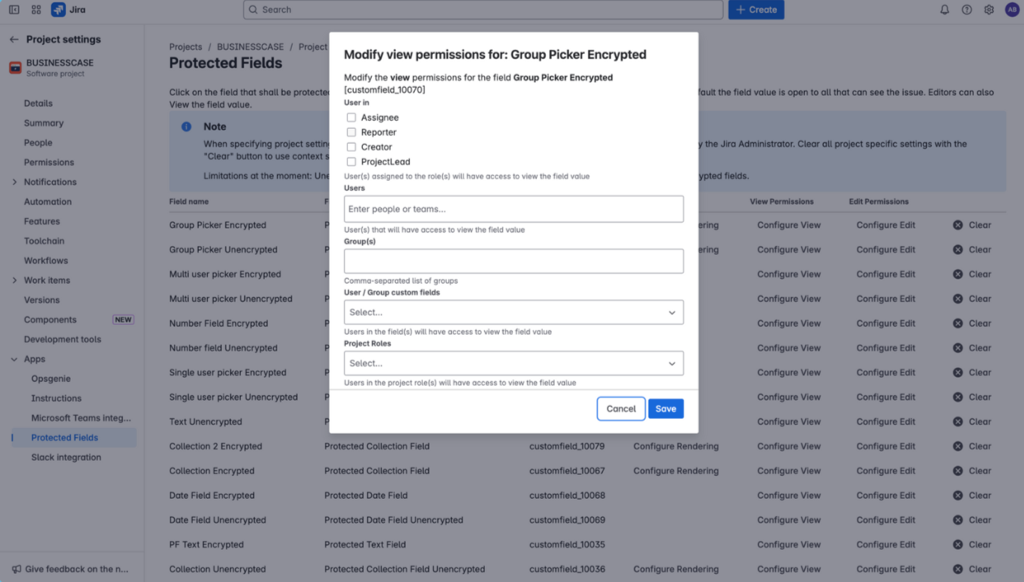Viewport: 1024px width, 582px height.
Task: Save the view permissions
Action: click(x=665, y=409)
